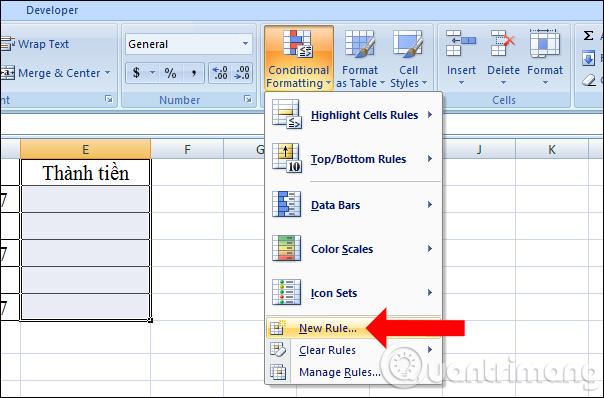Viewport: 604px width, 398px height.
Task: Apply Accounting dollar format
Action: point(136,73)
